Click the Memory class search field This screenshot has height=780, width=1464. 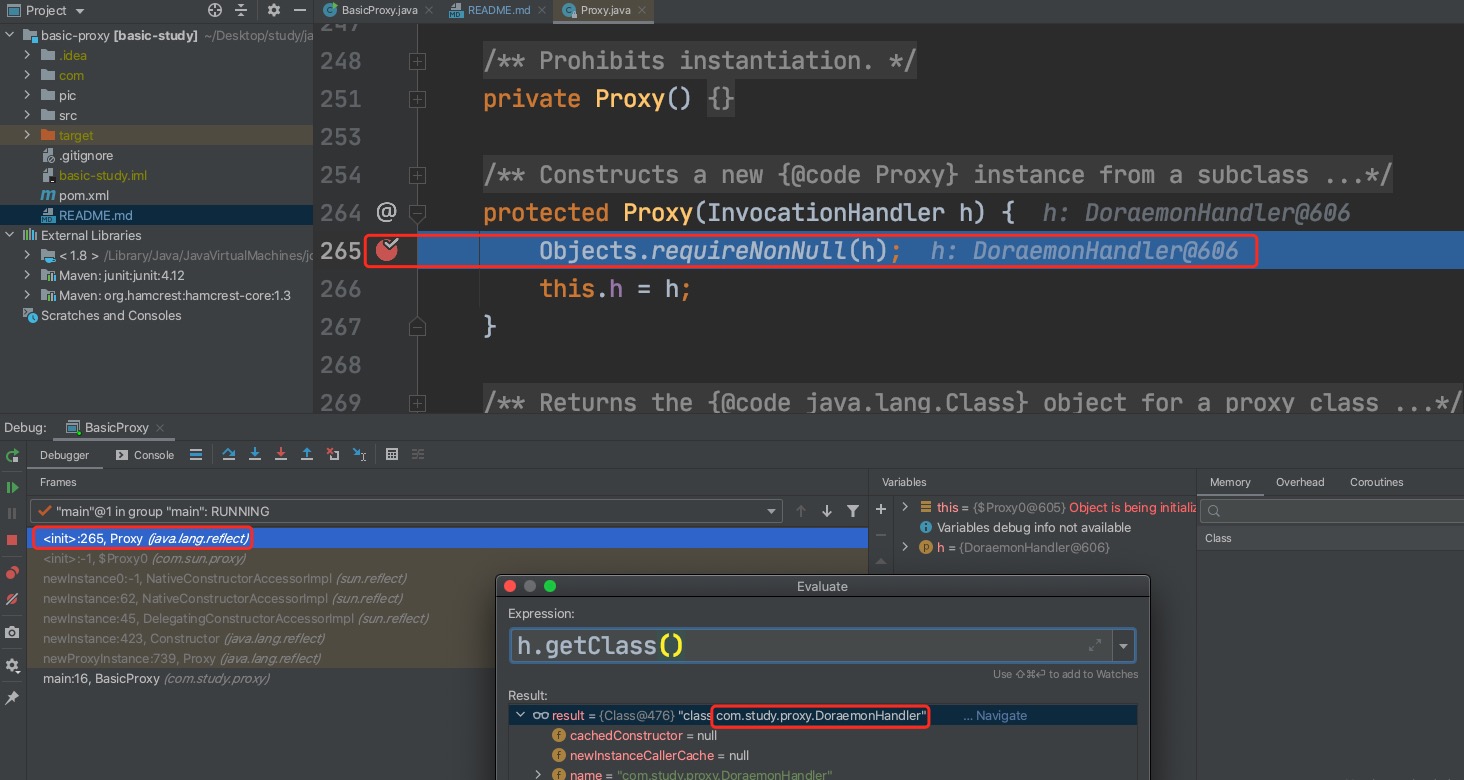tap(1333, 511)
